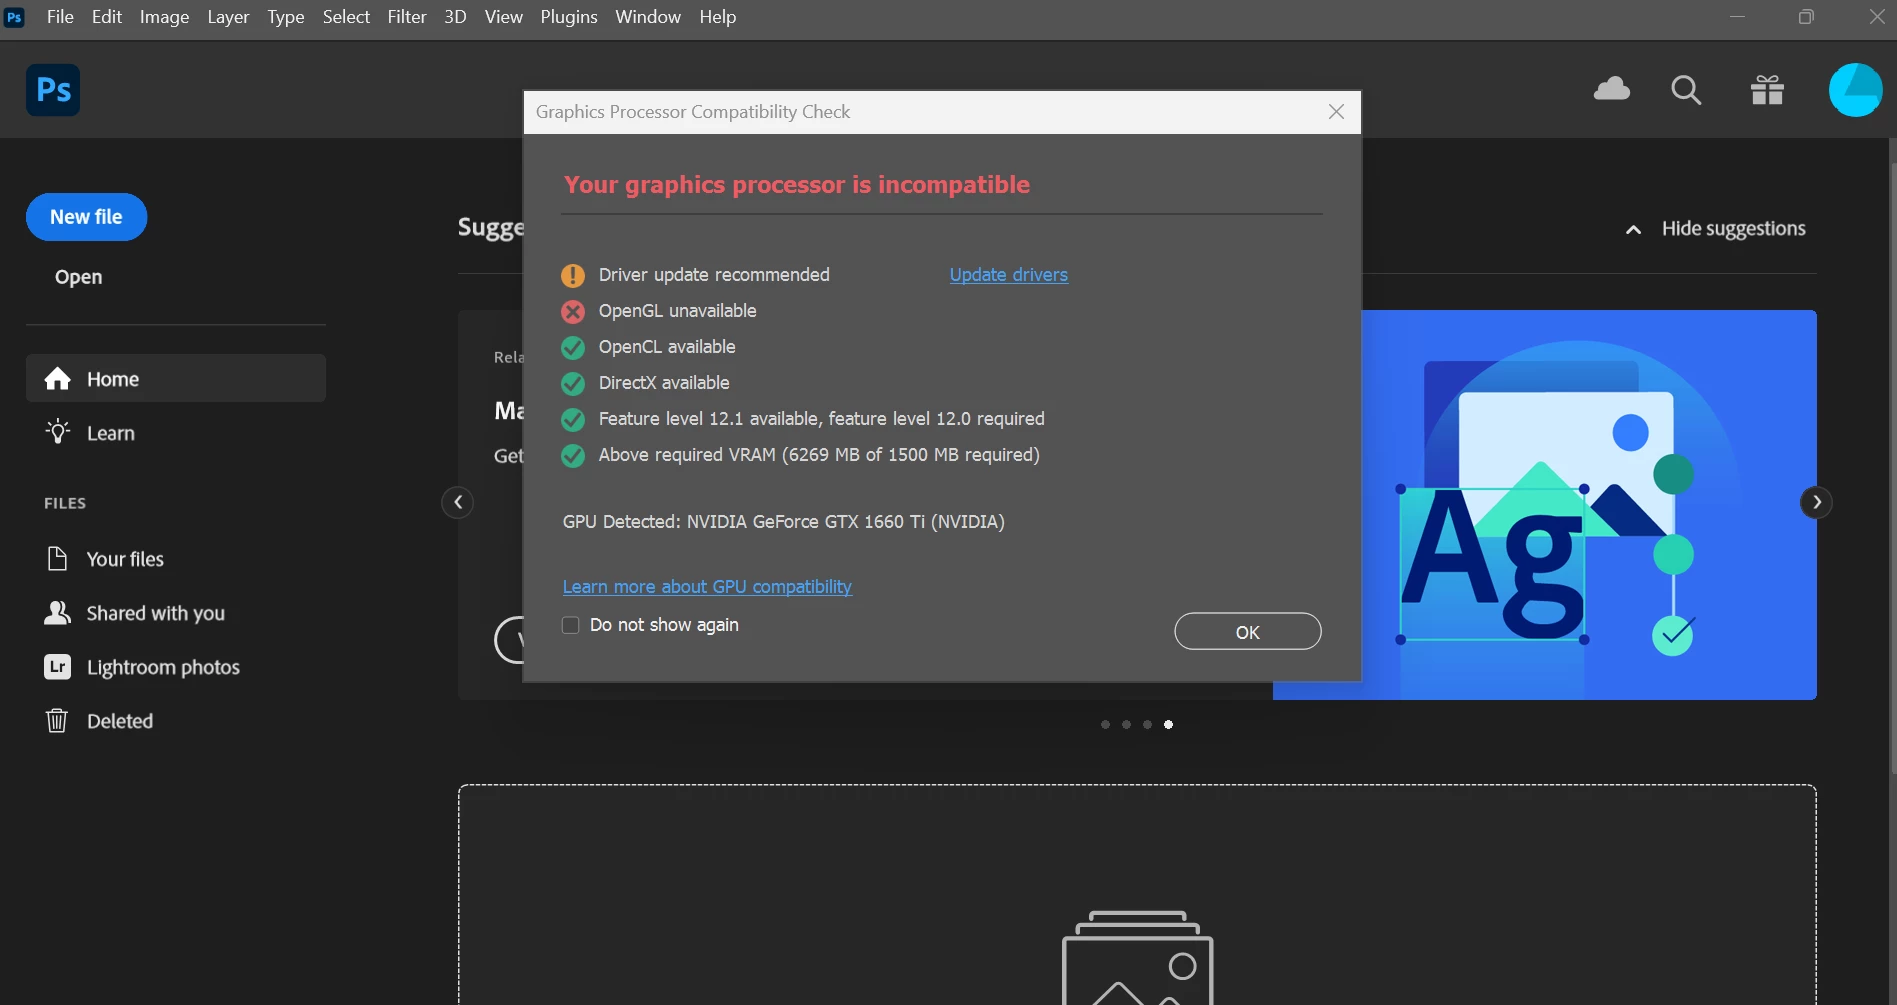Viewport: 1897px width, 1005px height.
Task: Open Learn more about GPU compatibility link
Action: point(707,587)
